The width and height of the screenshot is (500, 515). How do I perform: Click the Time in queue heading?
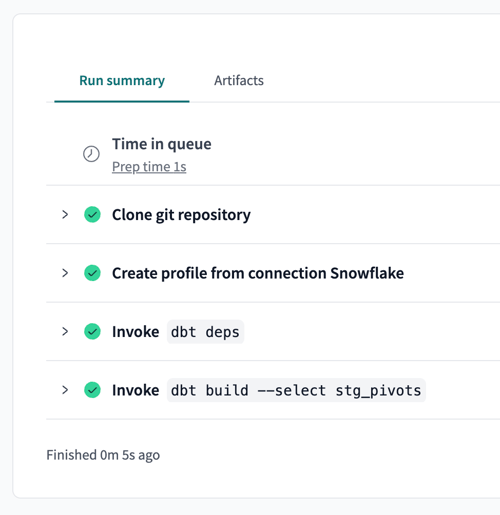point(162,144)
